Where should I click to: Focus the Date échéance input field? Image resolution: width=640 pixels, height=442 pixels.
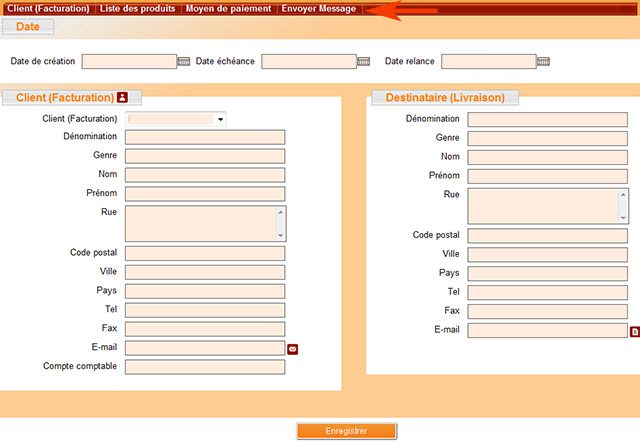coord(309,62)
